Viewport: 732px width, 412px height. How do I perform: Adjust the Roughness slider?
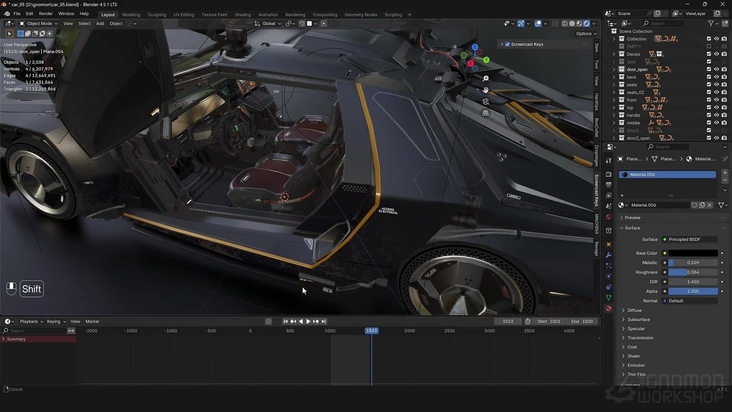tap(693, 272)
